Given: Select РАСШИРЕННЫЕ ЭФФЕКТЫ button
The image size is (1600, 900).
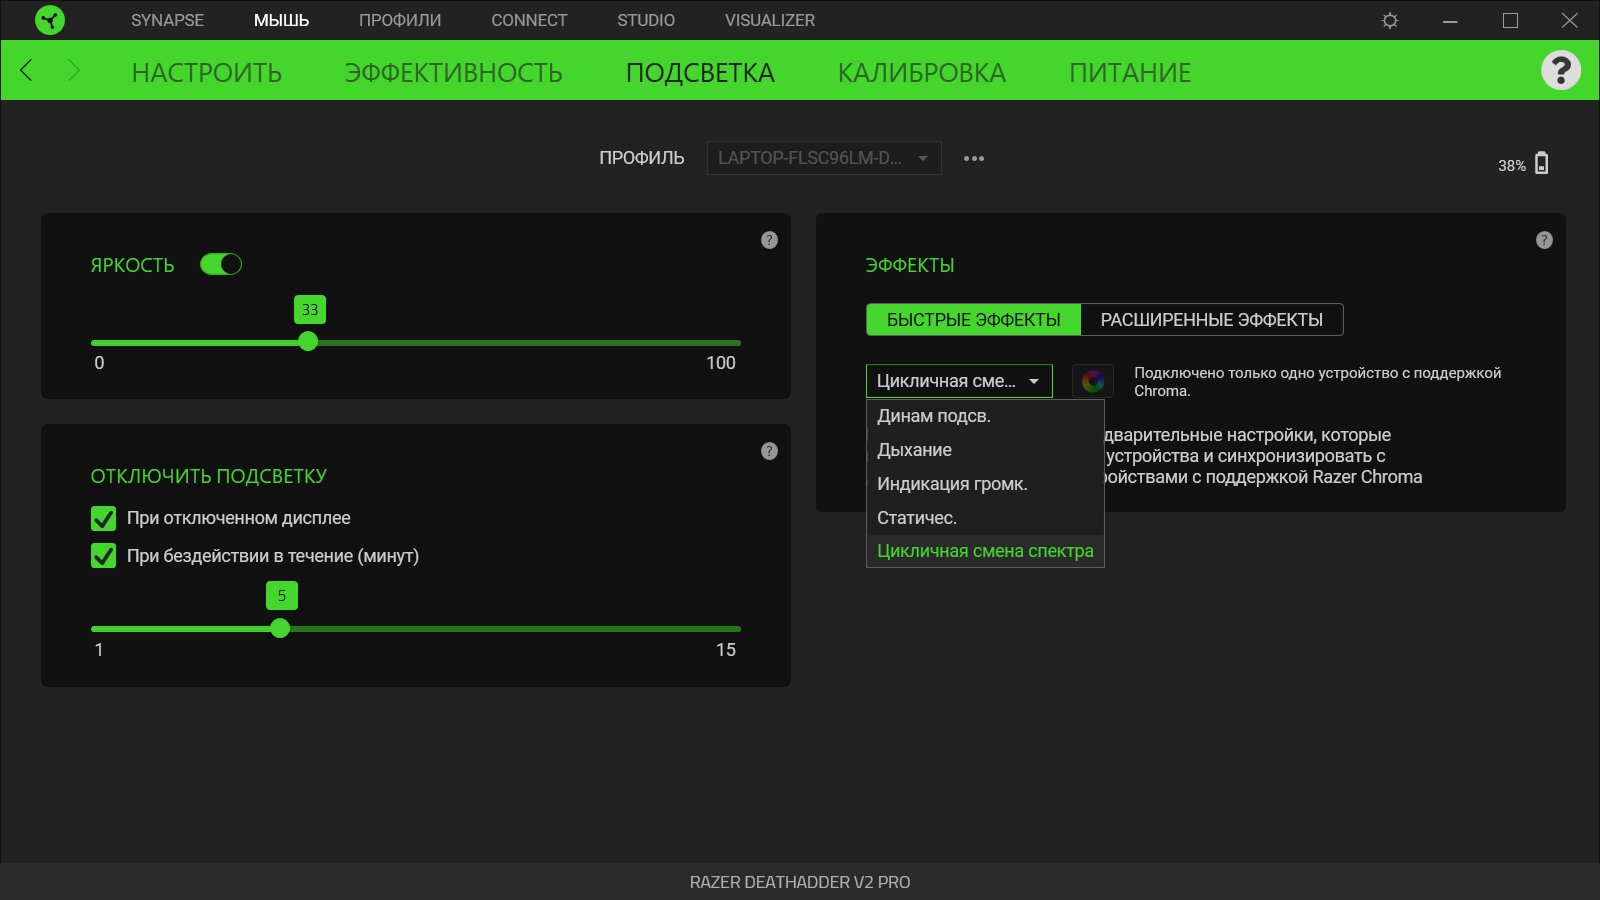Looking at the screenshot, I should coord(1212,320).
